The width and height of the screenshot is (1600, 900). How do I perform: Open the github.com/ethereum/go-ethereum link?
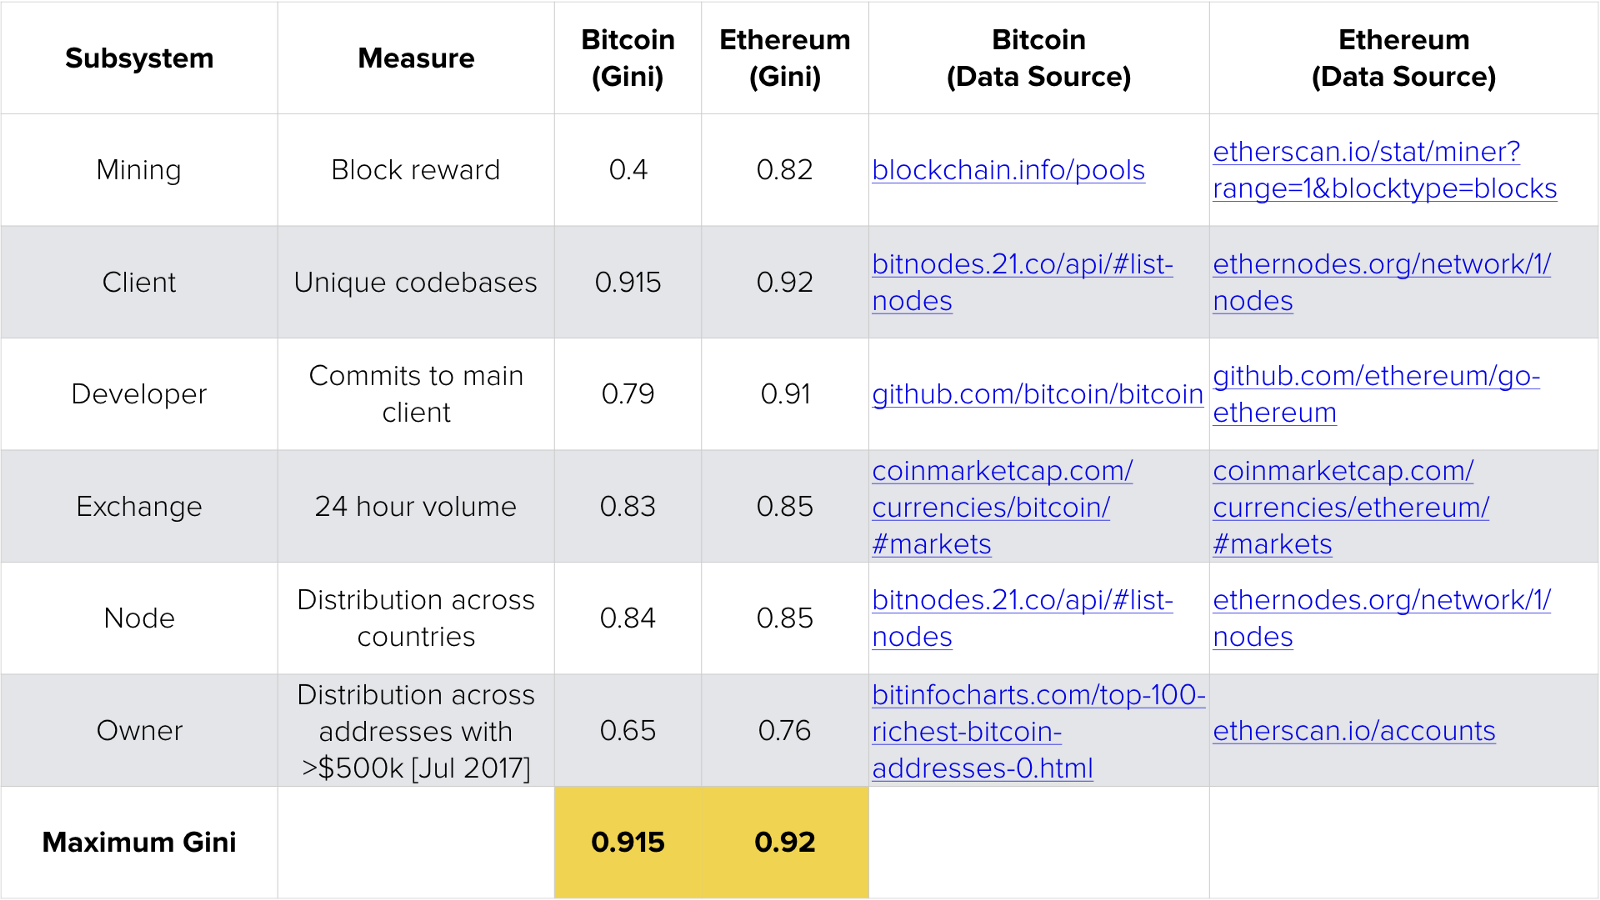[1376, 376]
